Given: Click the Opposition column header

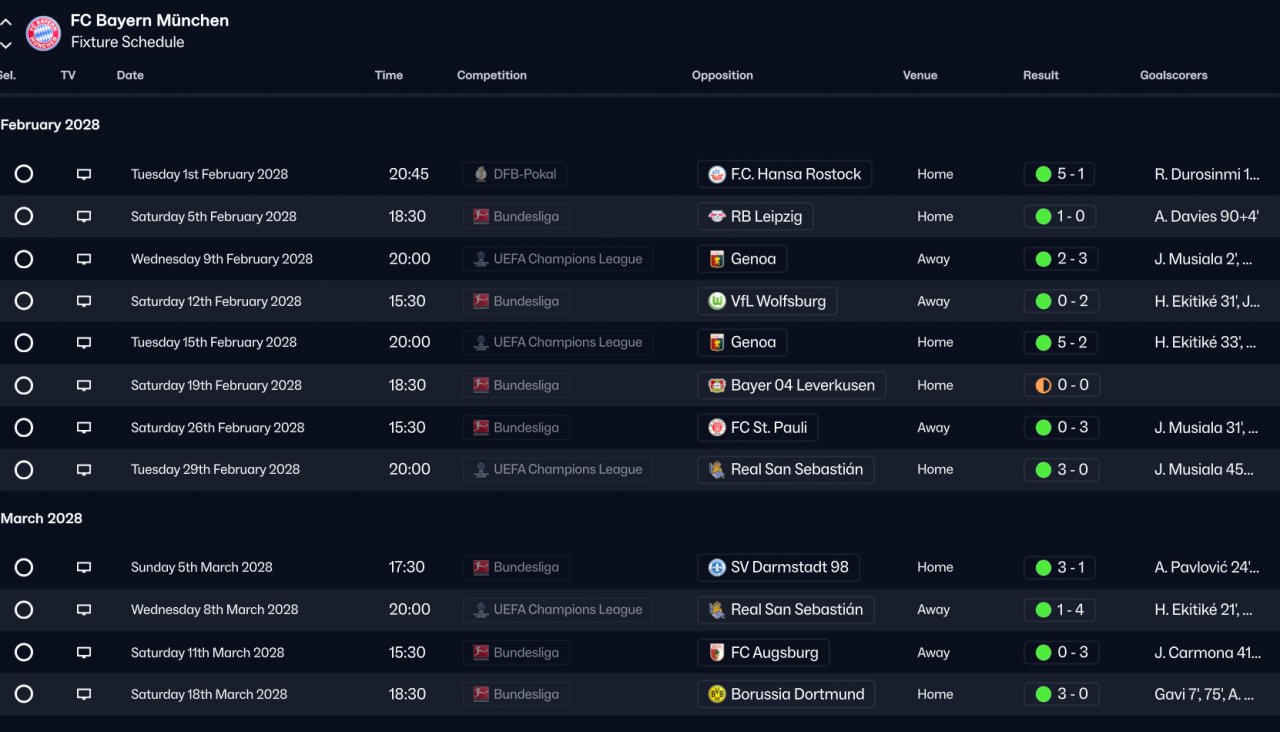Looking at the screenshot, I should click(x=722, y=75).
